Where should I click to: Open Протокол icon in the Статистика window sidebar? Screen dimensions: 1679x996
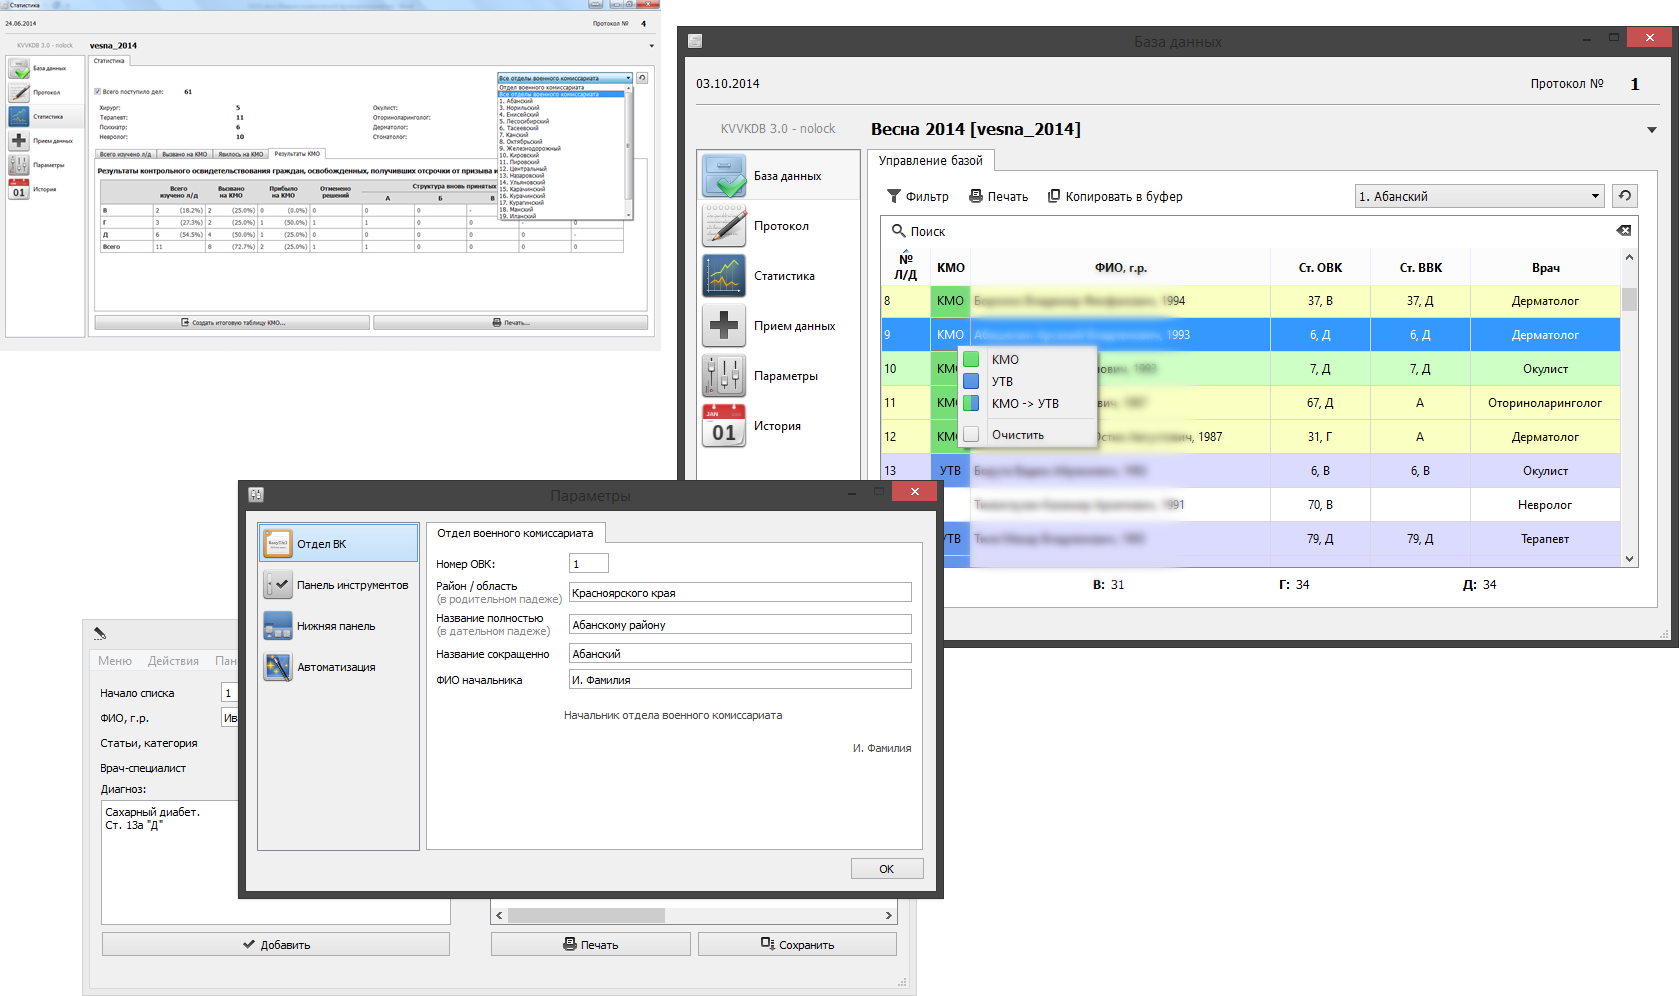19,93
